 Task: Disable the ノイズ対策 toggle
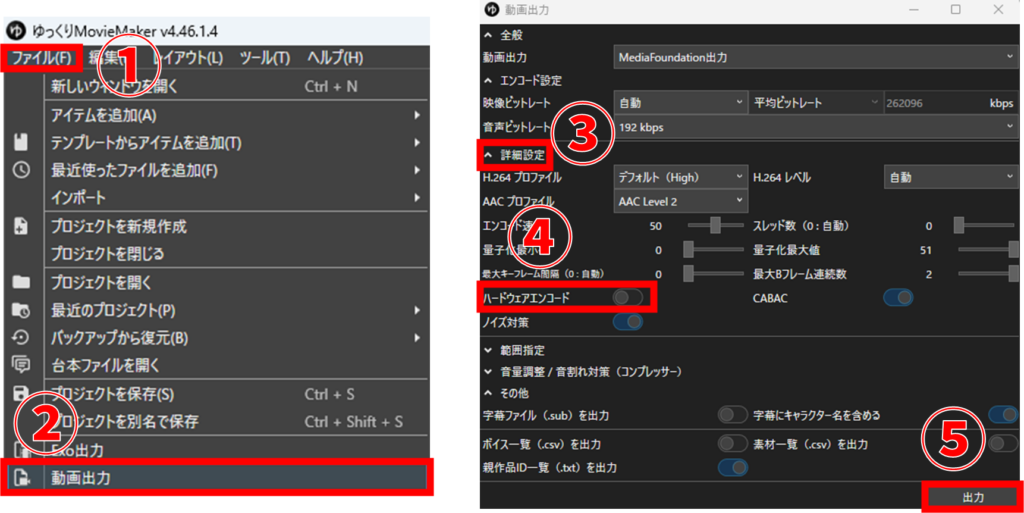coord(628,322)
